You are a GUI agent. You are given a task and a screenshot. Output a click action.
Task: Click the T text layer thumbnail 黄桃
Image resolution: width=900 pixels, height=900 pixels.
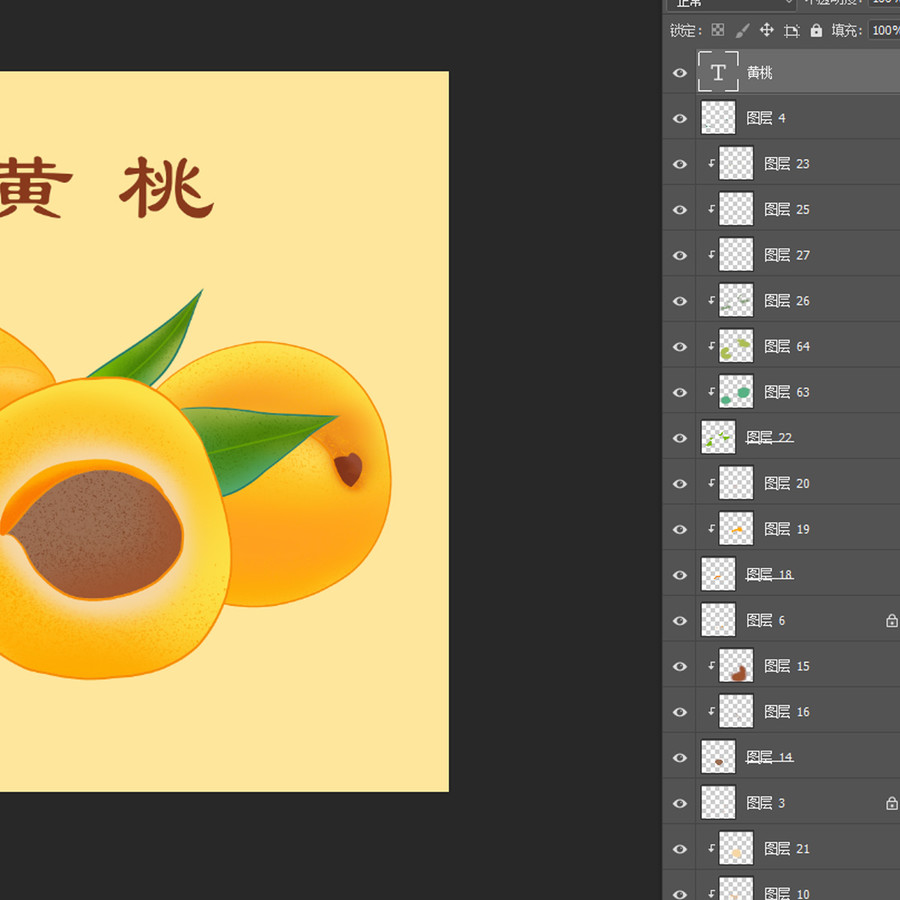[x=718, y=72]
